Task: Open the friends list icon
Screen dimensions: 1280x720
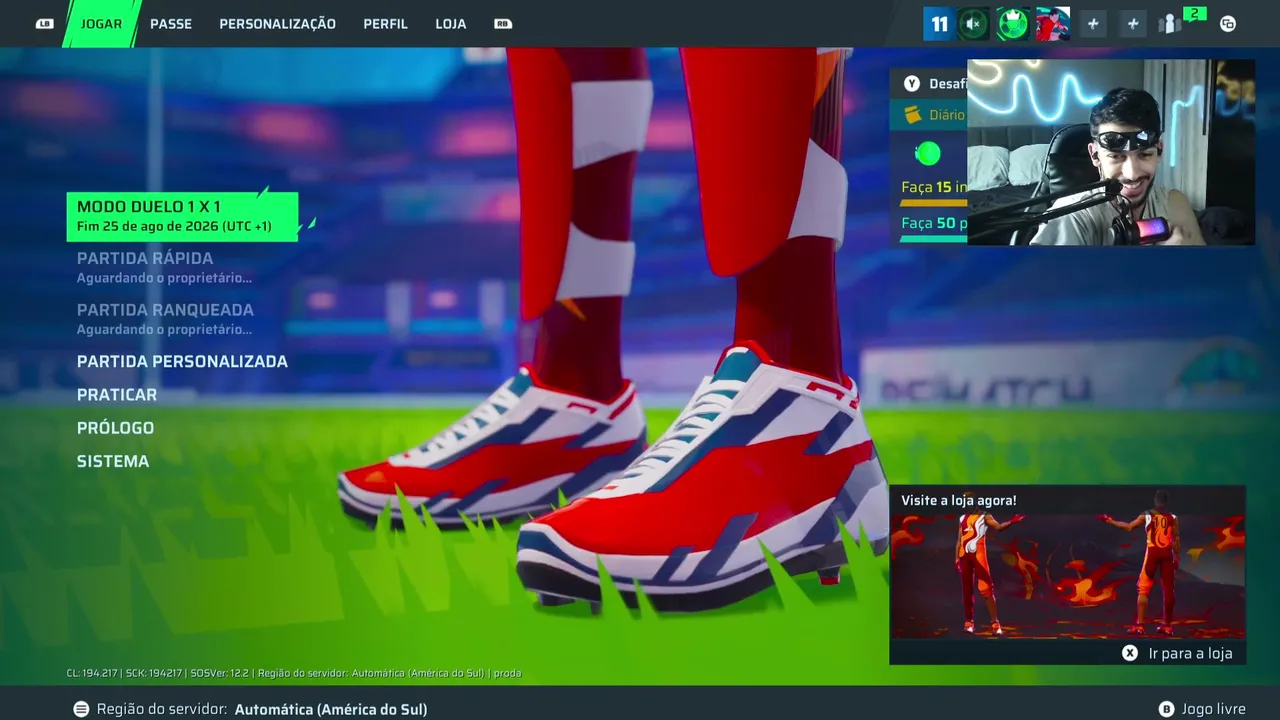Action: click(1168, 25)
